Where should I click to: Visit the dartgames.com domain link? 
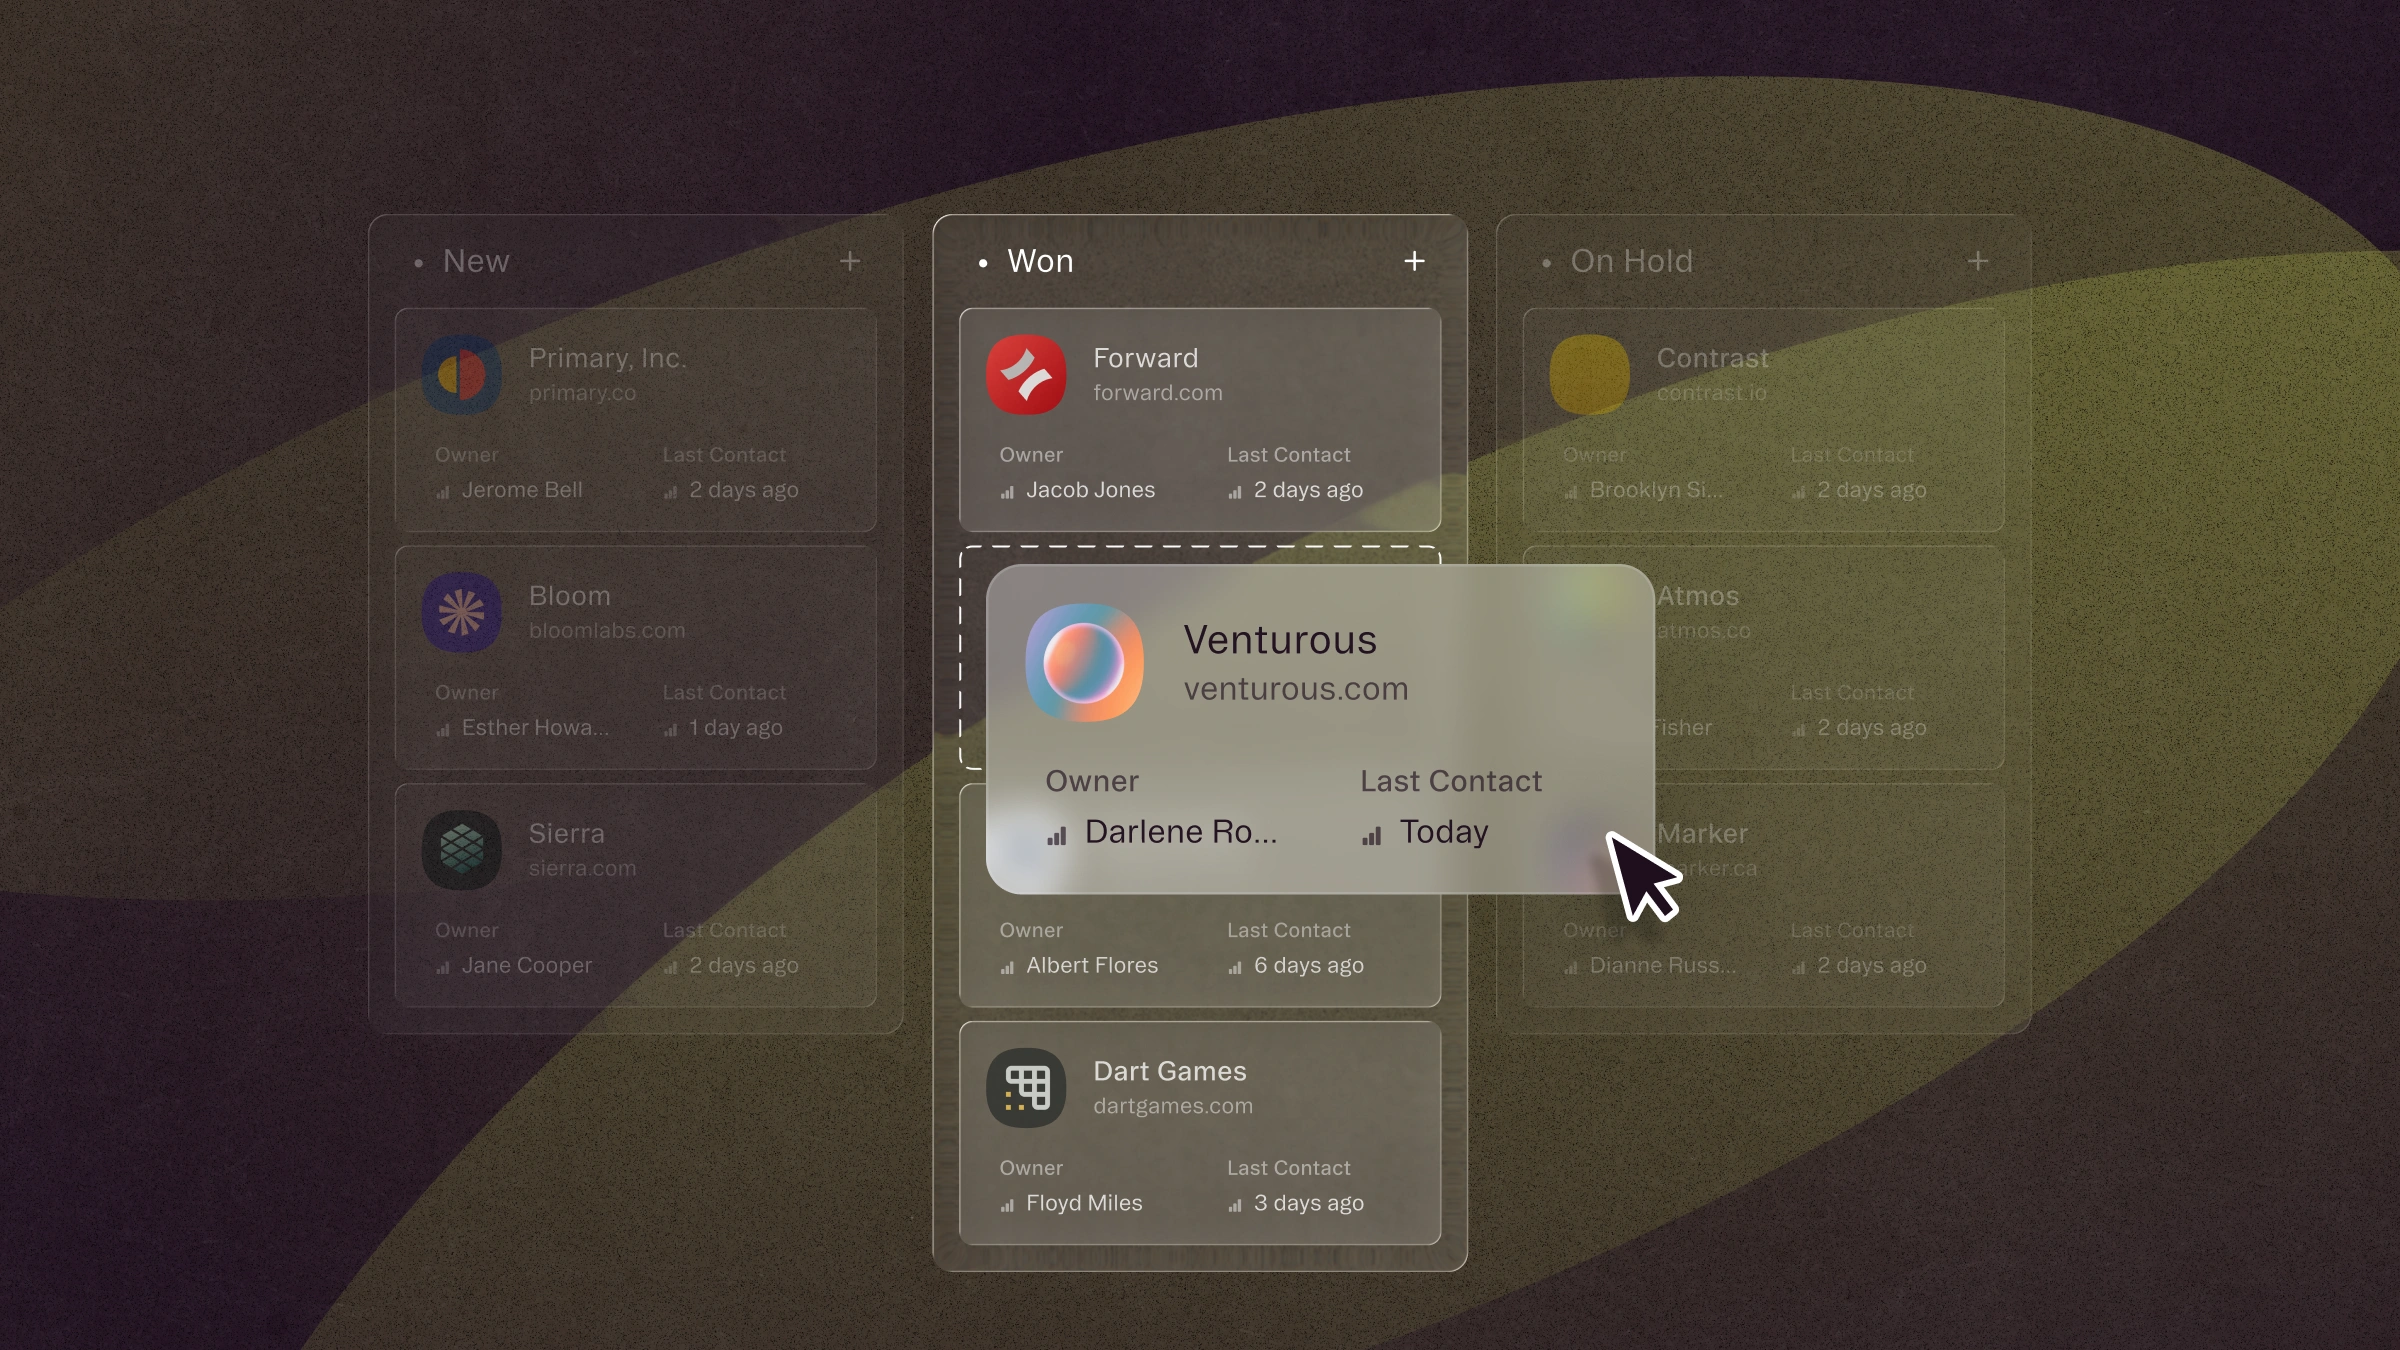[x=1173, y=1106]
